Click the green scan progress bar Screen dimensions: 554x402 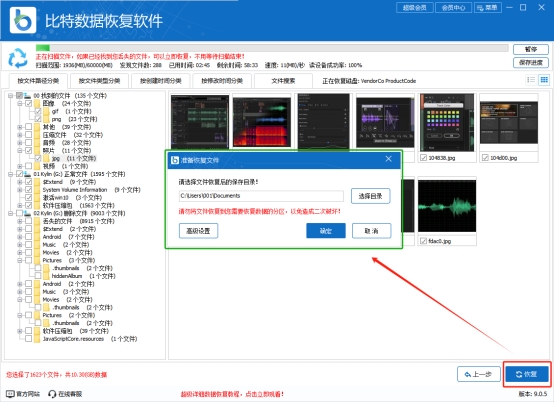pyautogui.click(x=272, y=48)
